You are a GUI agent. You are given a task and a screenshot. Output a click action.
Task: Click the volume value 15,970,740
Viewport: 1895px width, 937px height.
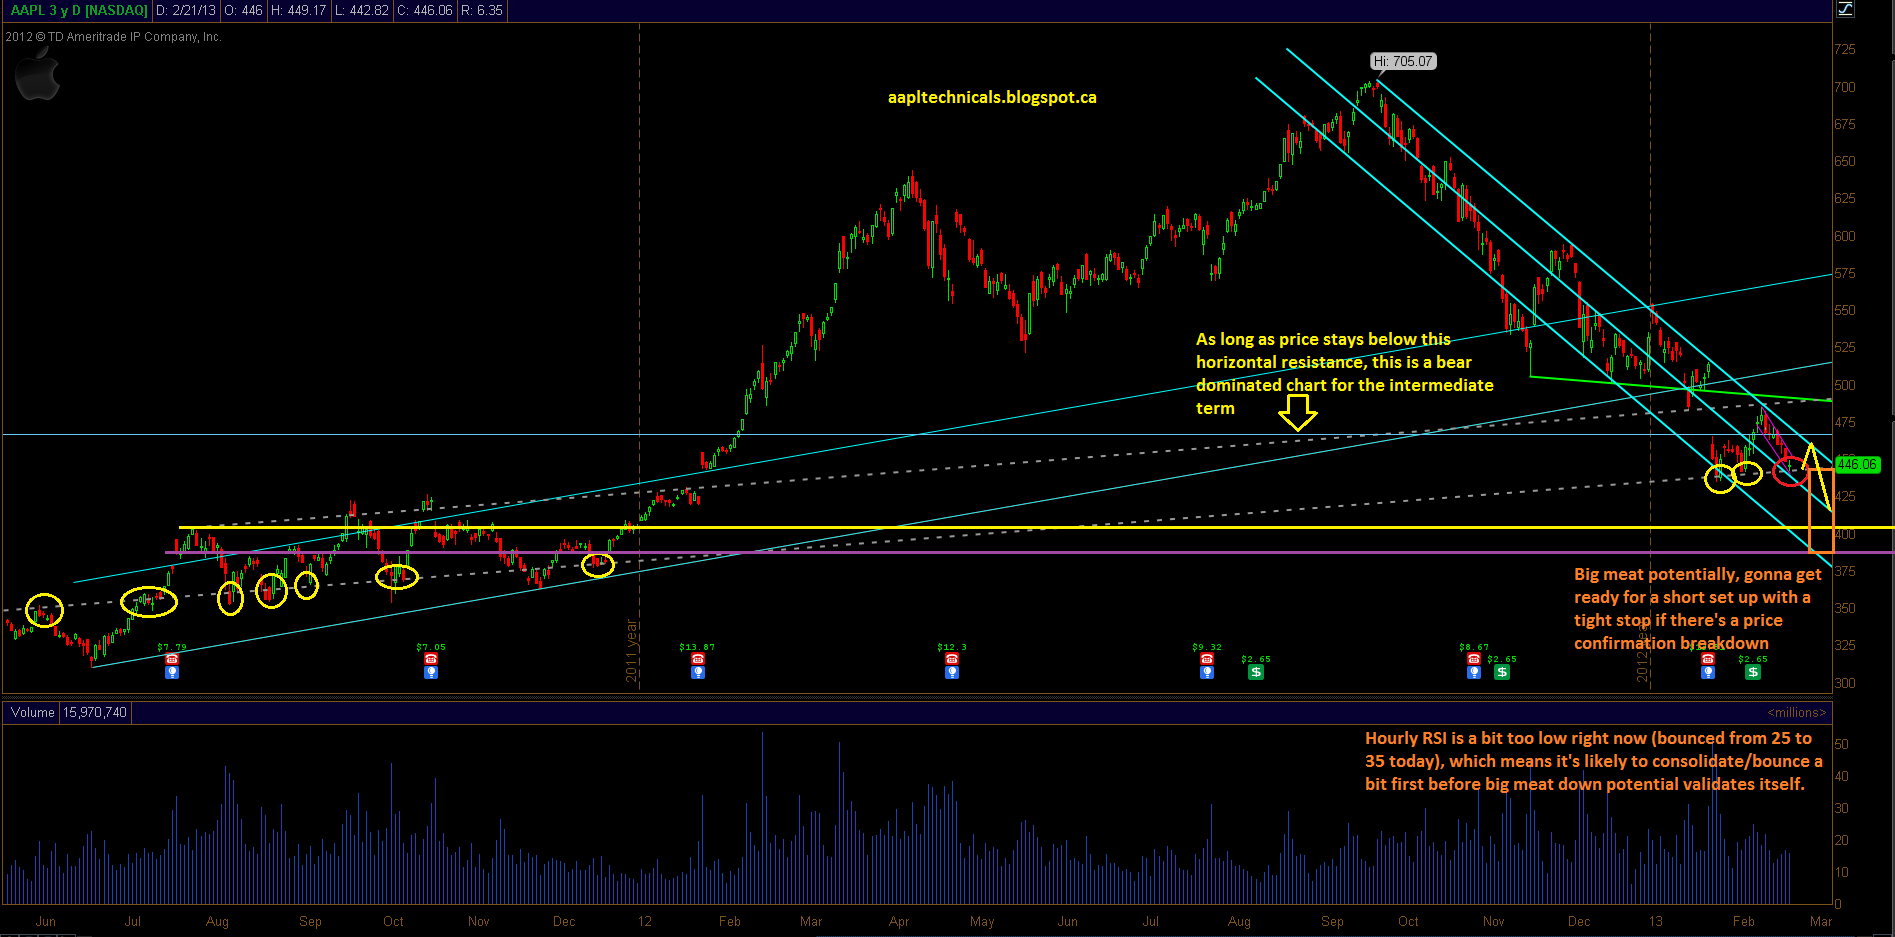pos(95,712)
